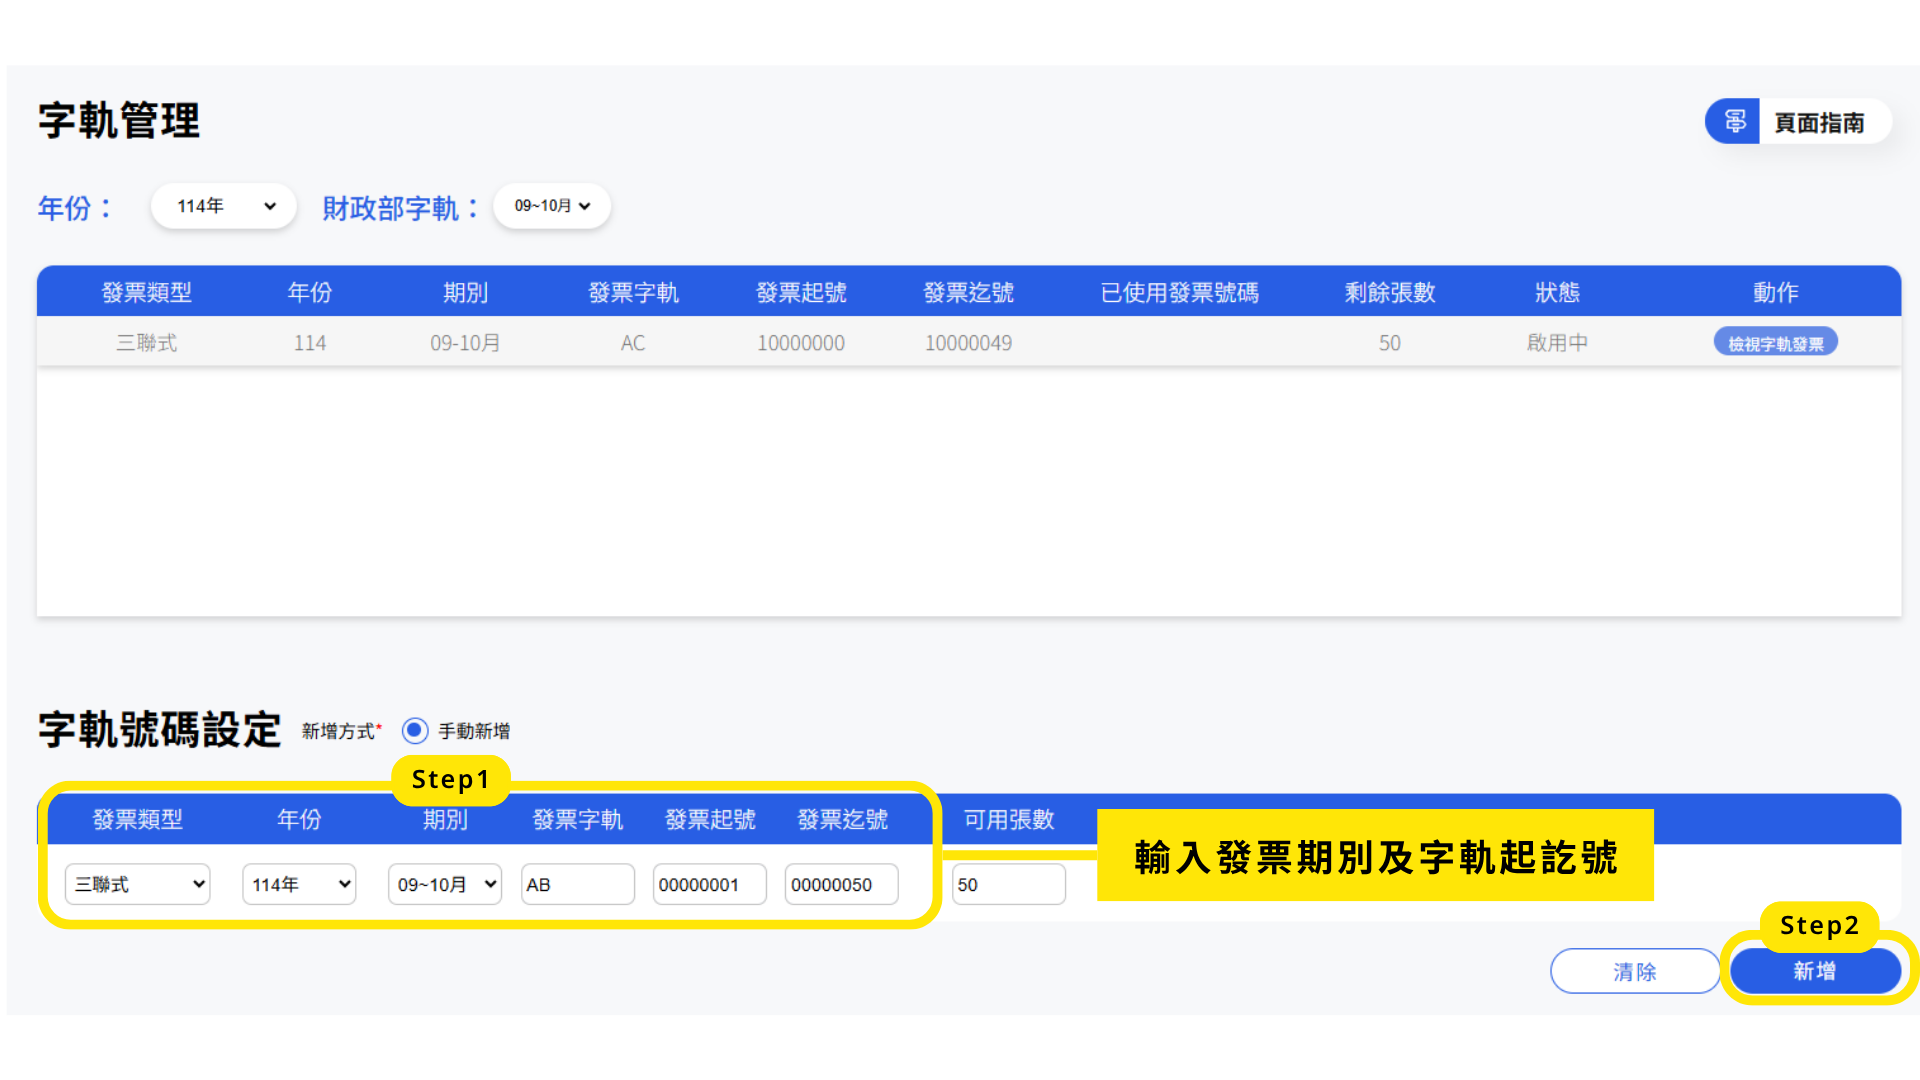Click the 可用張數 50 field
Image resolution: width=1920 pixels, height=1080 pixels.
click(x=1008, y=885)
